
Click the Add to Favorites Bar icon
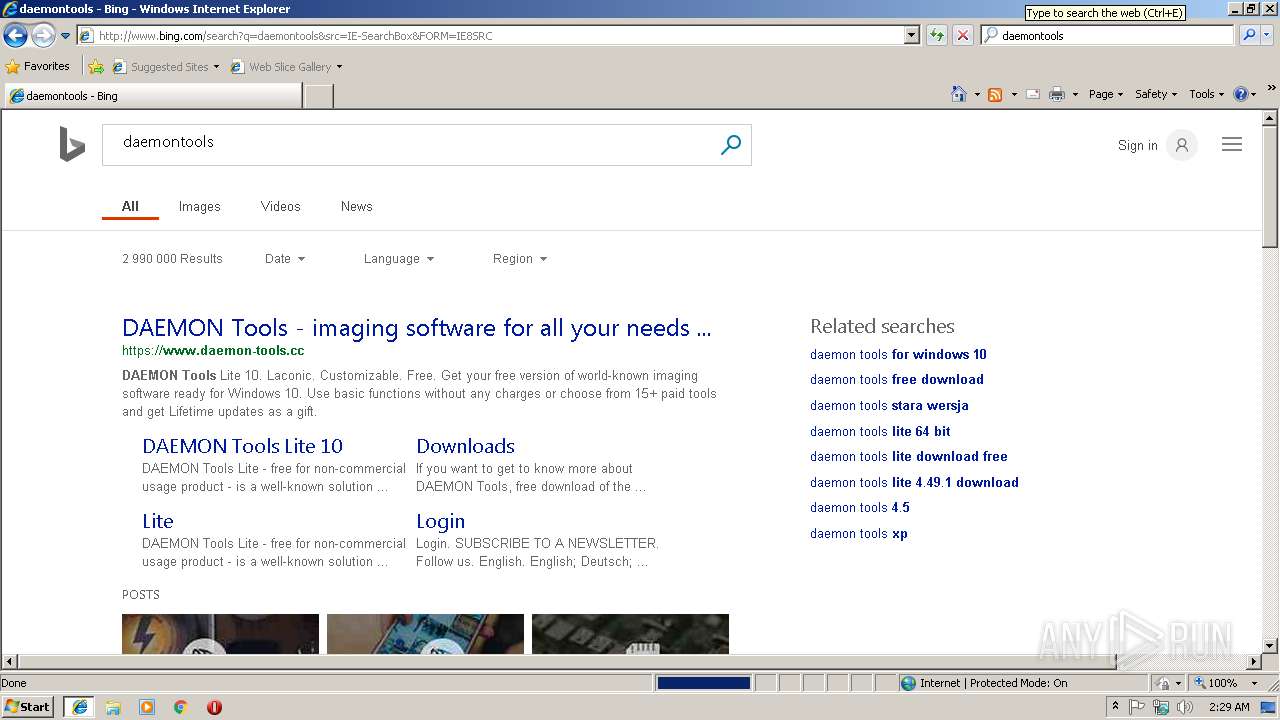point(96,67)
